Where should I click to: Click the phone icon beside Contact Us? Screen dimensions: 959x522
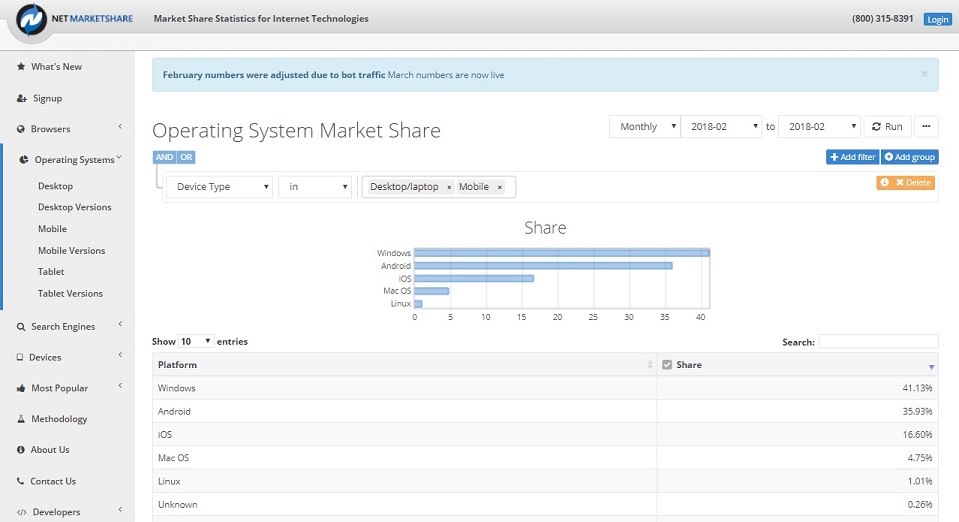tap(21, 482)
